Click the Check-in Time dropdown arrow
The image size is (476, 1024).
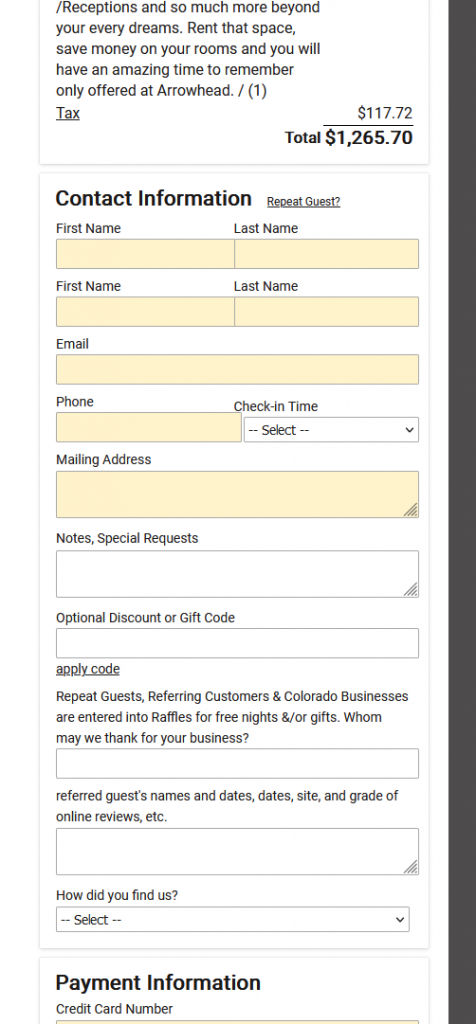[409, 430]
